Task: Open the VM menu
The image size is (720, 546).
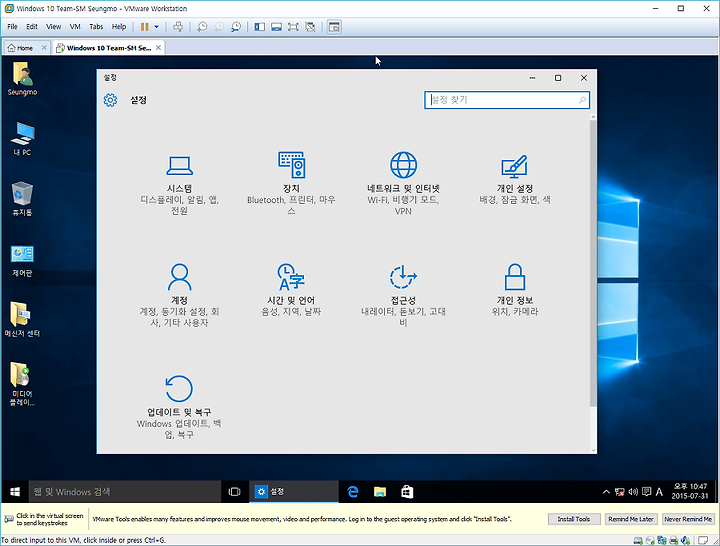Action: point(75,27)
